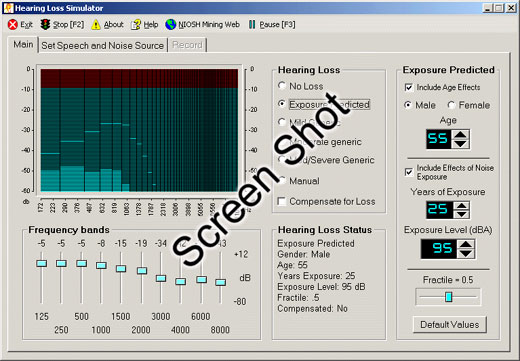The image size is (520, 361).
Task: Switch to Set Speech and Noise Source tab
Action: click(103, 45)
